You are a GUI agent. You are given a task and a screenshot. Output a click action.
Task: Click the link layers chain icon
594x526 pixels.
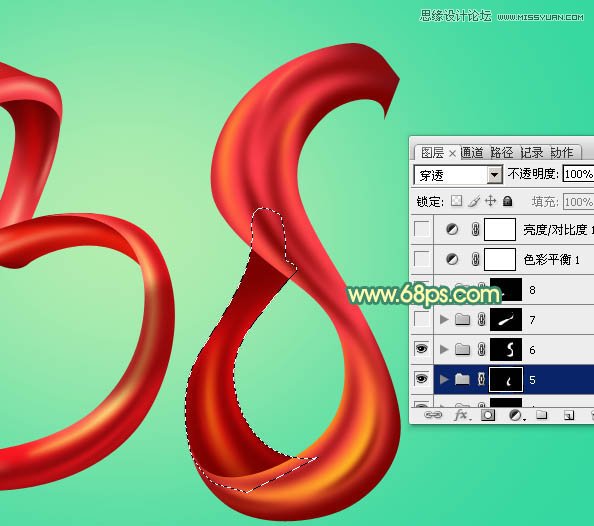(433, 415)
